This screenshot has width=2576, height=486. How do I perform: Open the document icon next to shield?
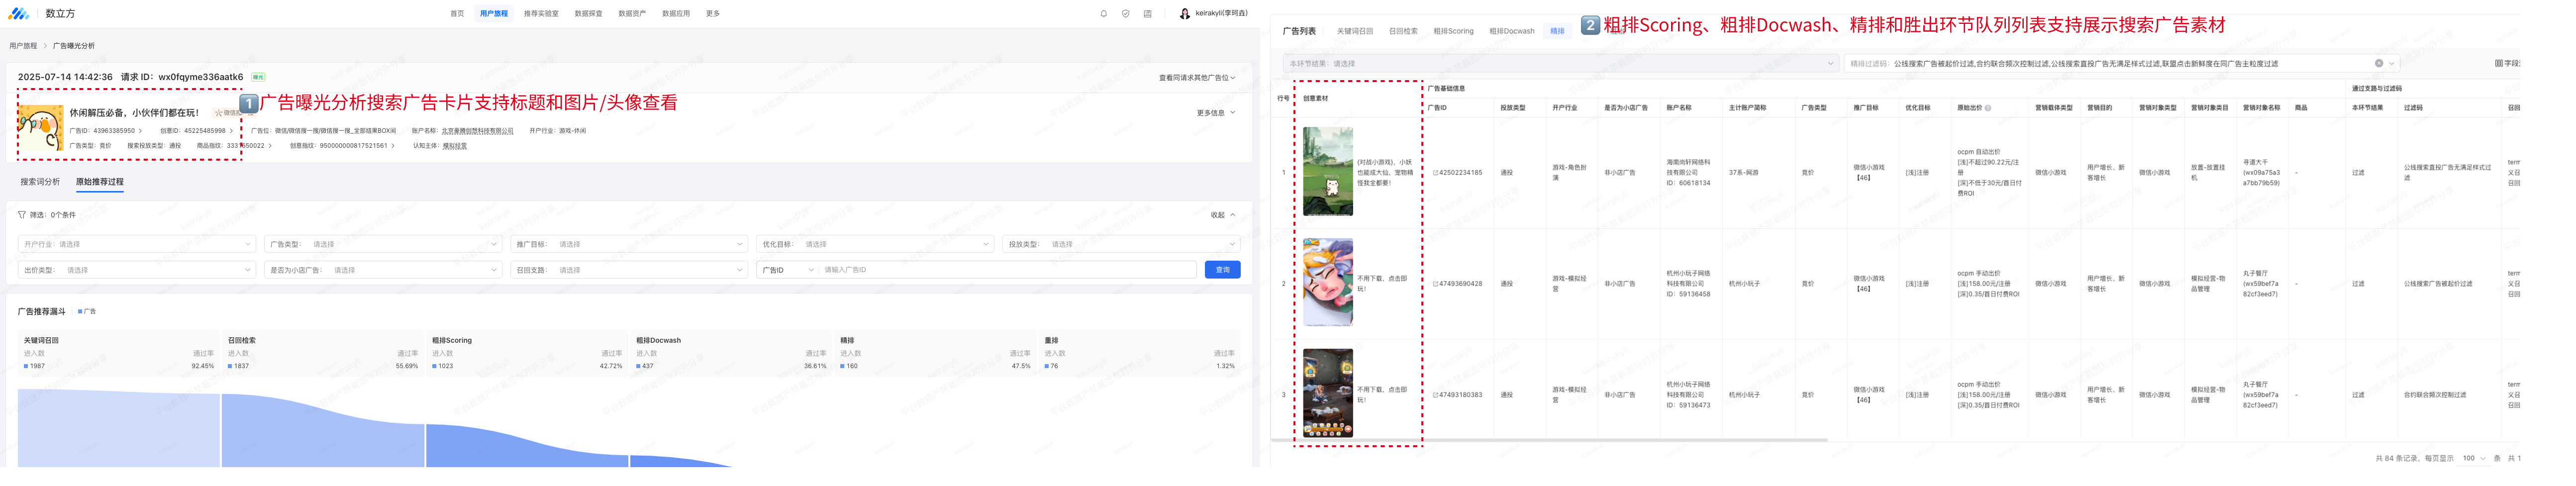coord(1147,14)
